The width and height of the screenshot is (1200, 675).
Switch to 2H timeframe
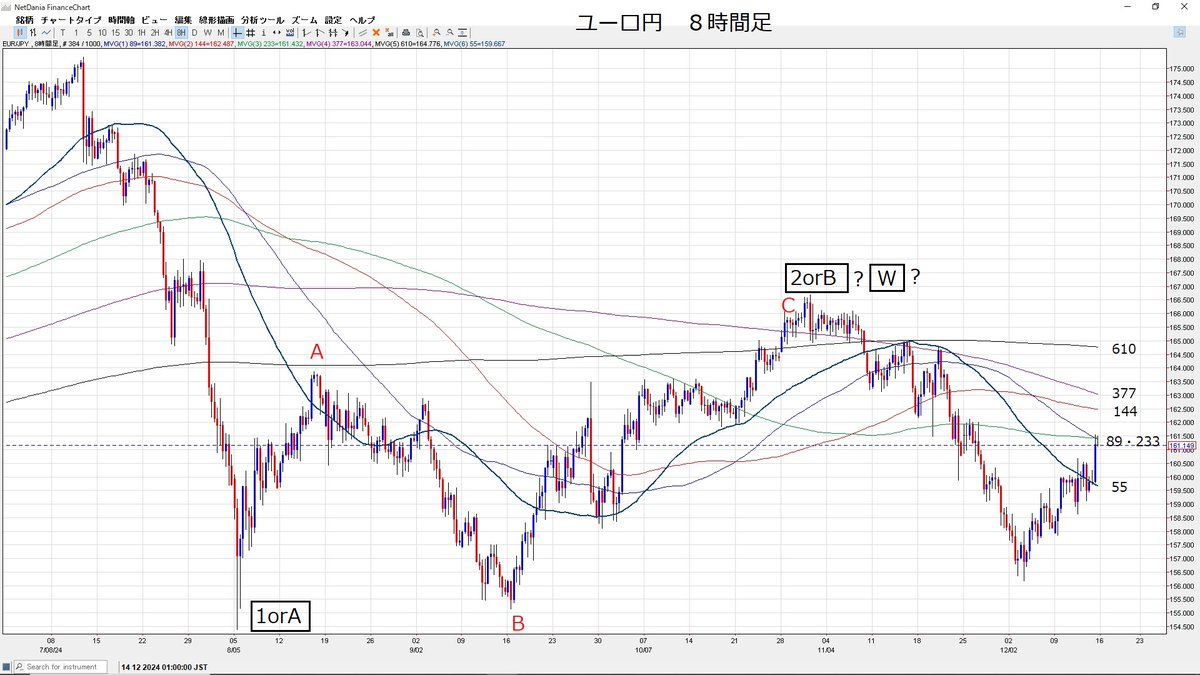pyautogui.click(x=155, y=33)
